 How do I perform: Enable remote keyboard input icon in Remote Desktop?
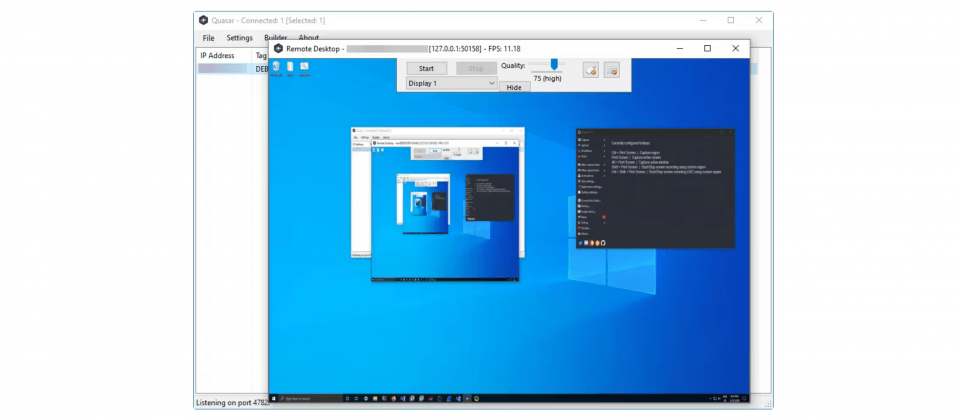point(611,70)
